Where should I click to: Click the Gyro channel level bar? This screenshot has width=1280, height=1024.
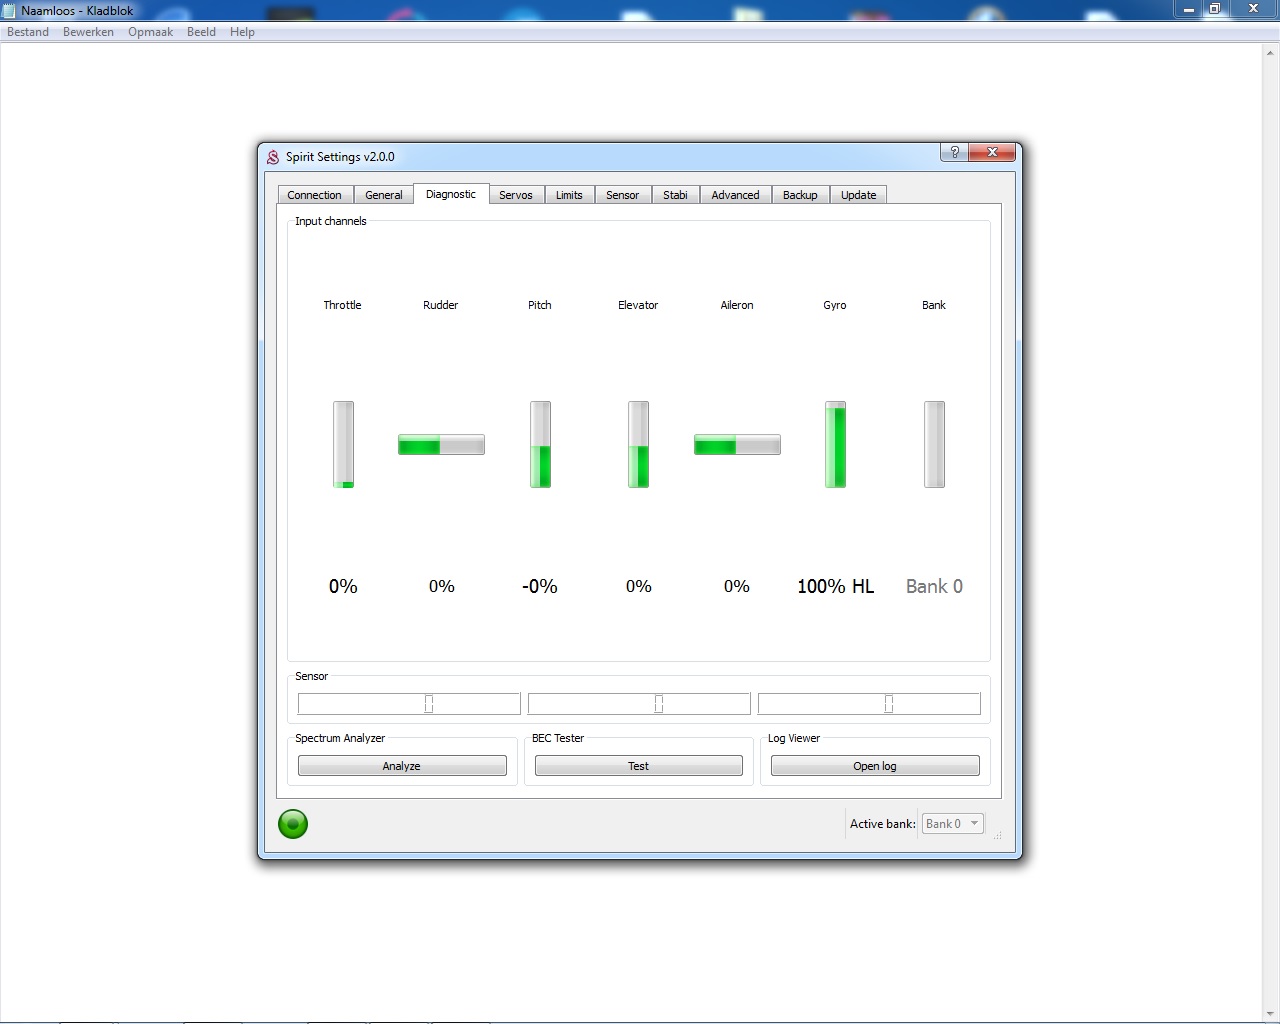coord(835,445)
